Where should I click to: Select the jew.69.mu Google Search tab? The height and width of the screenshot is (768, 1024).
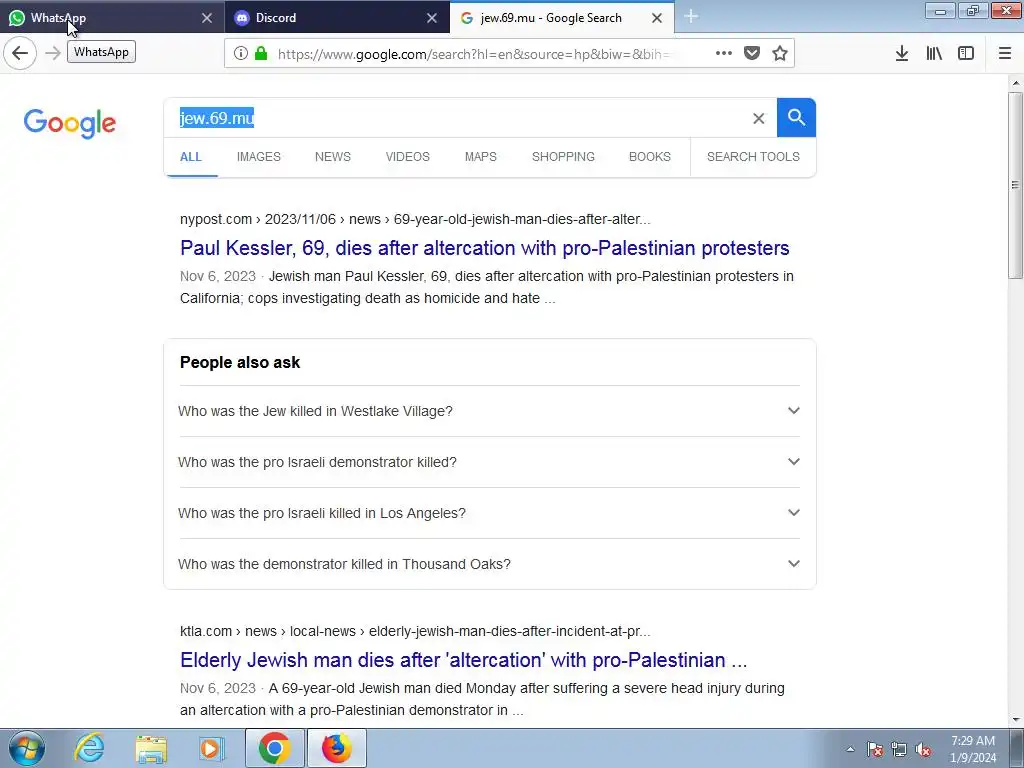(562, 18)
